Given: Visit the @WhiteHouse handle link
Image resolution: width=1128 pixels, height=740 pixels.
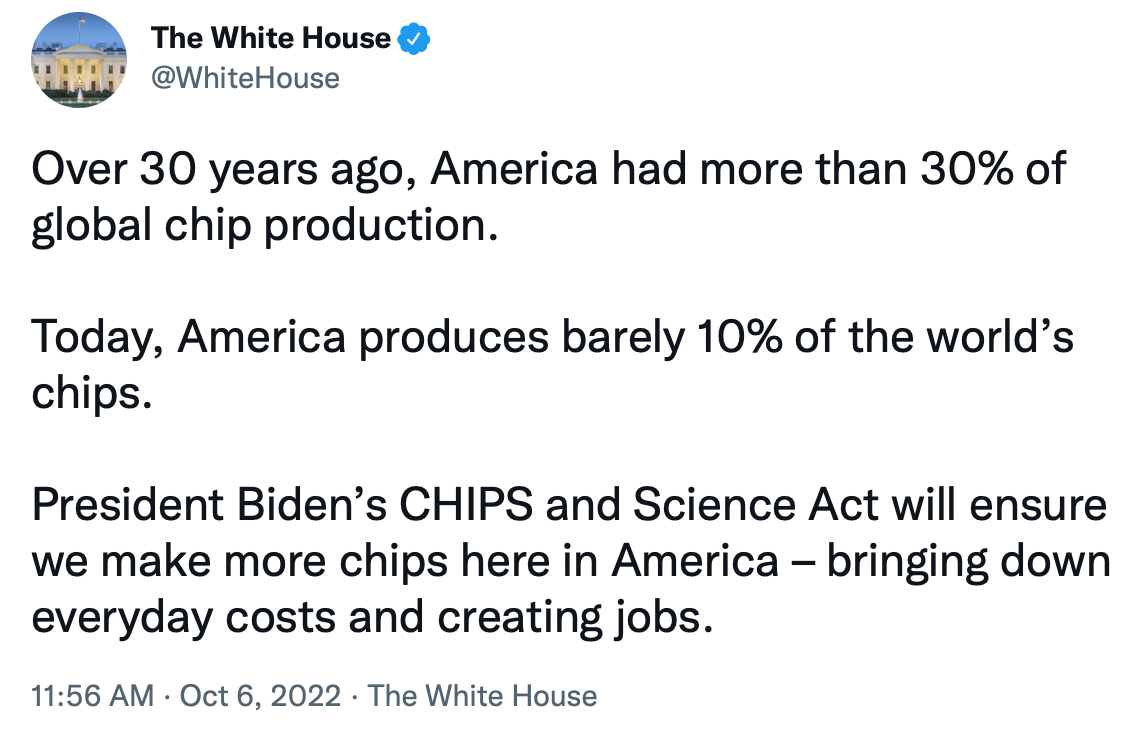Looking at the screenshot, I should tap(245, 78).
